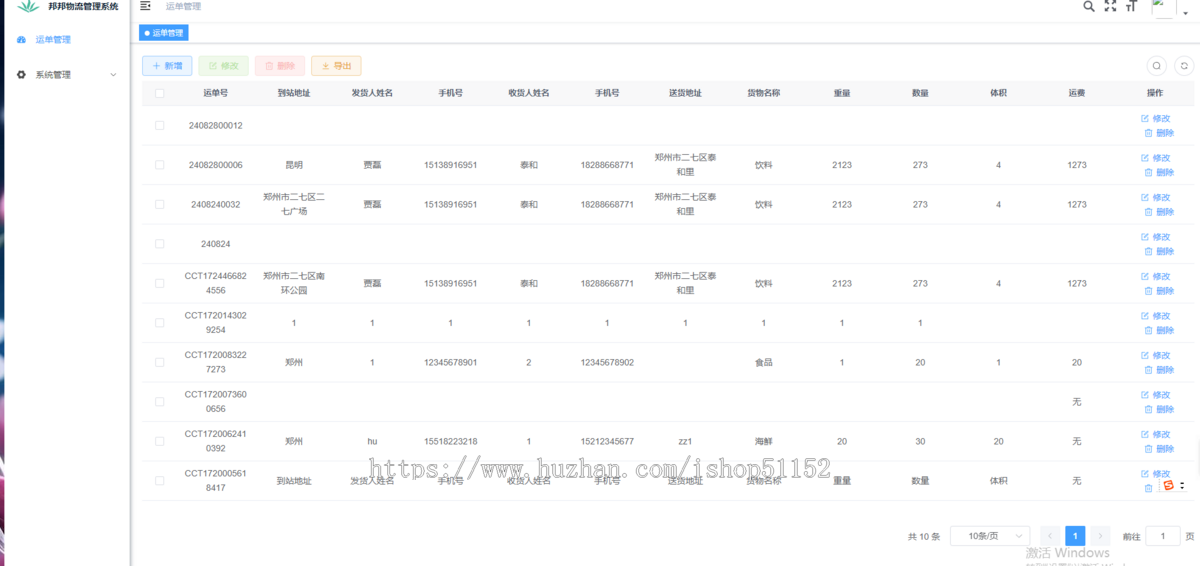Check the row for waybill 24082800006
1200x566 pixels.
point(159,165)
